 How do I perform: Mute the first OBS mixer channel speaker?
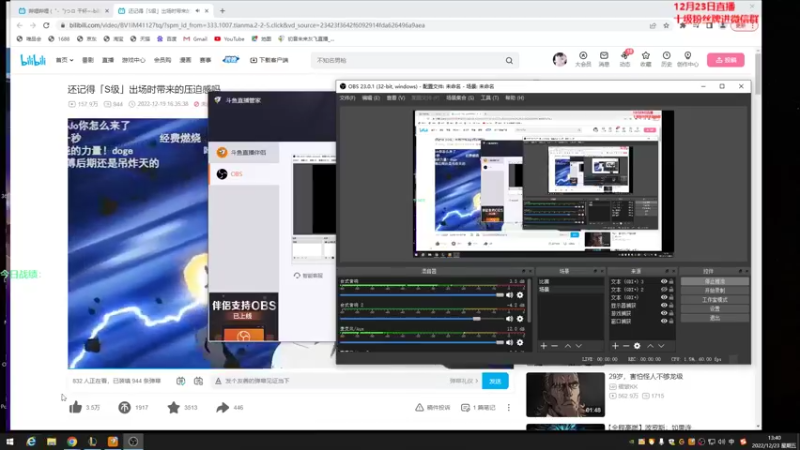pyautogui.click(x=509, y=295)
